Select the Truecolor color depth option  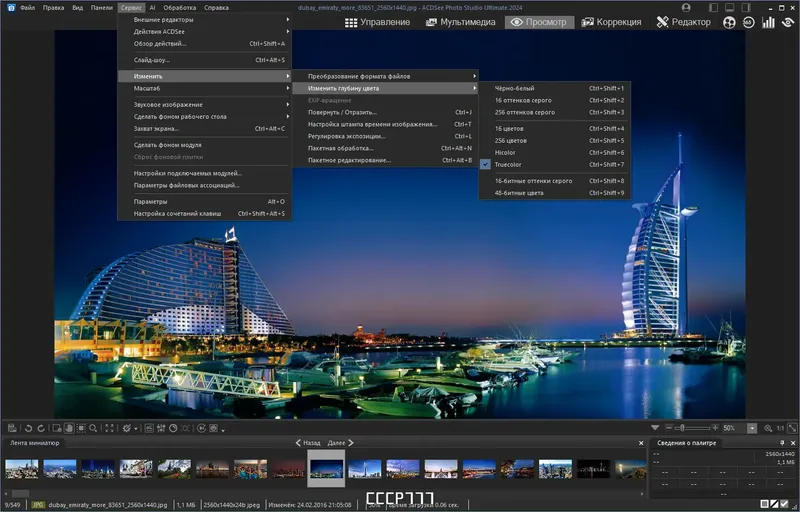(508, 164)
